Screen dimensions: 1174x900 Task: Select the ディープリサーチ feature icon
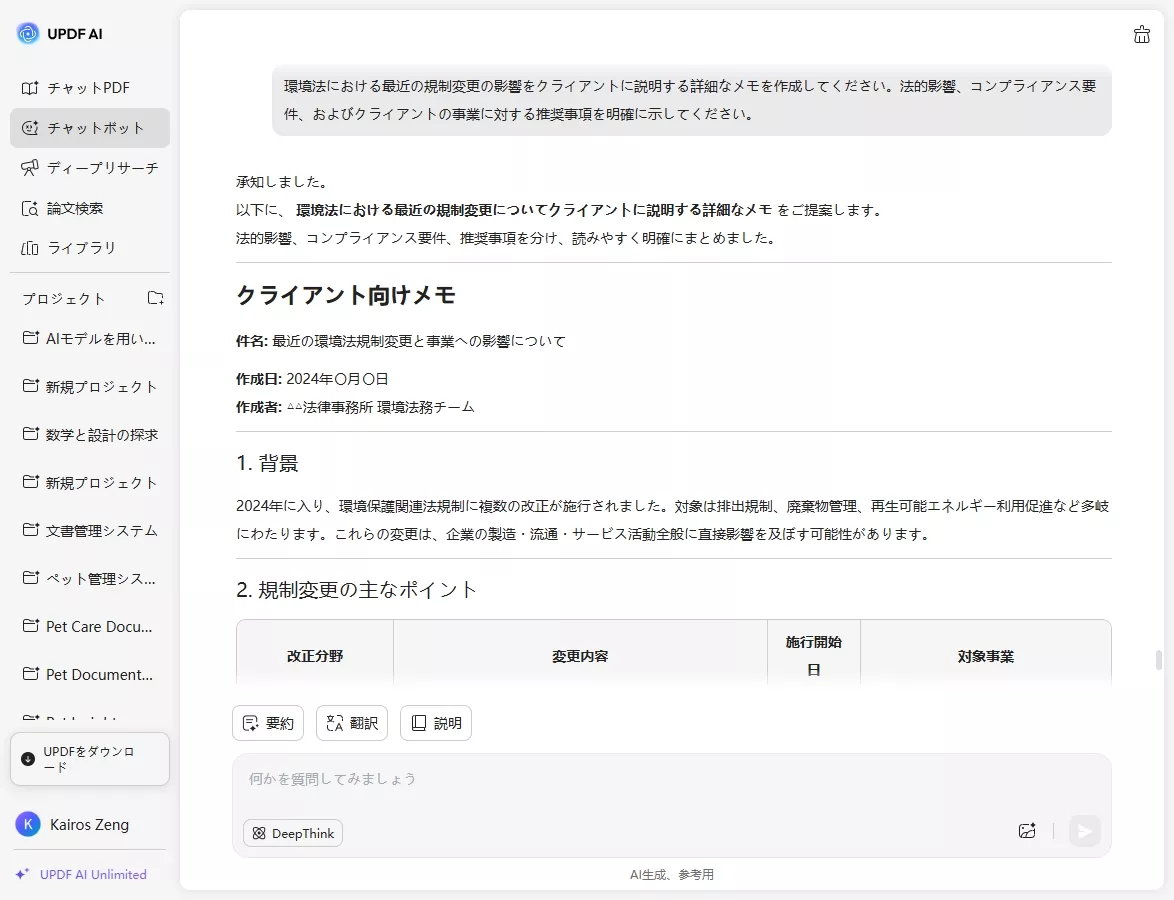[x=30, y=168]
